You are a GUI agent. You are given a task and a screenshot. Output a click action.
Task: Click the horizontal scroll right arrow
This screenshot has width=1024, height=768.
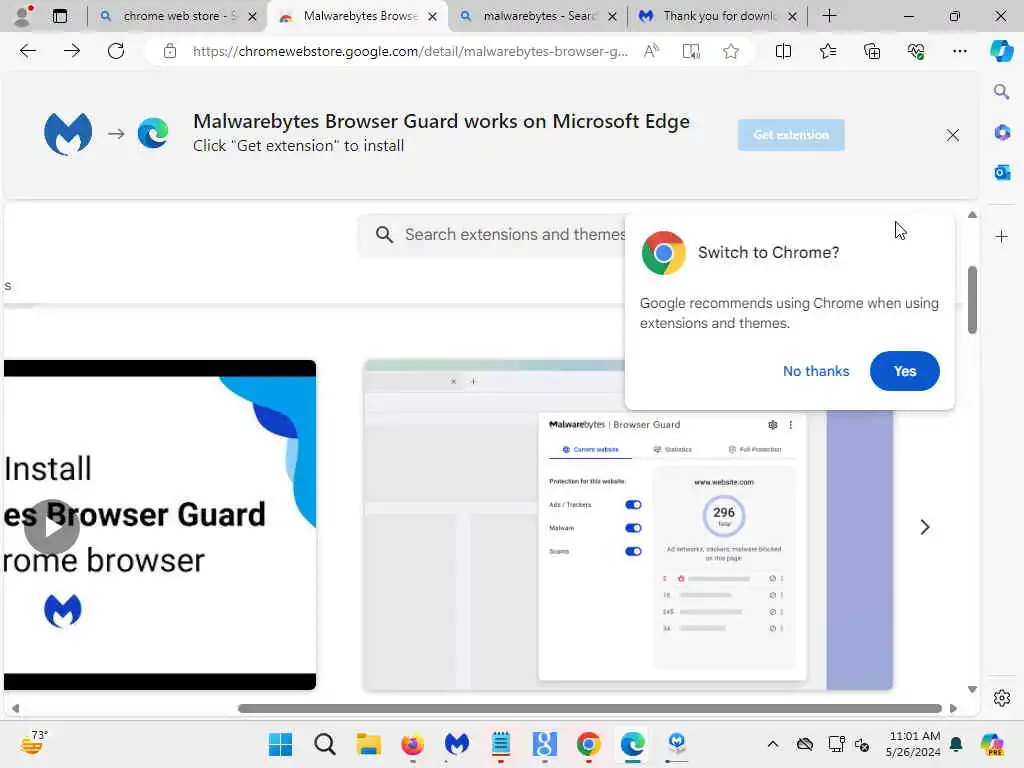click(953, 709)
